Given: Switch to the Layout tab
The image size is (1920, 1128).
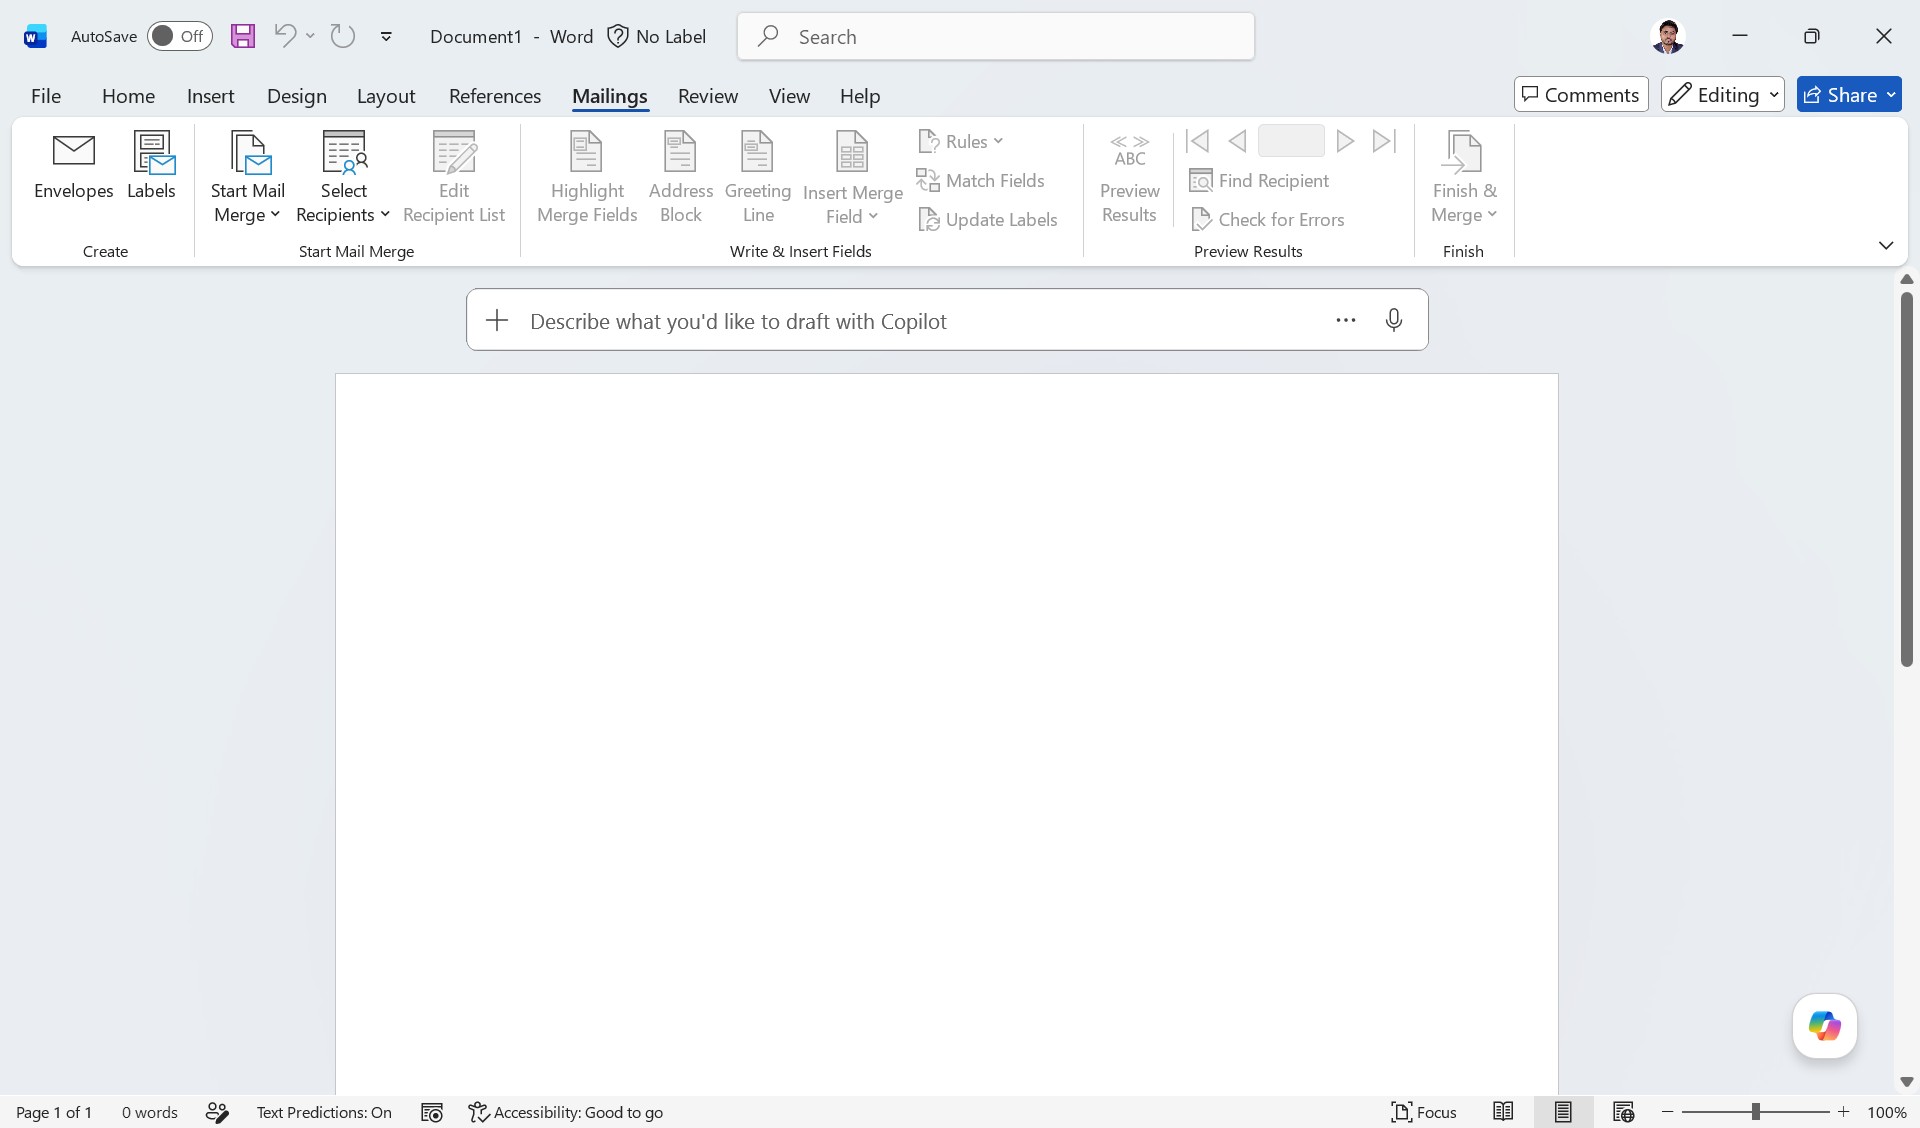Looking at the screenshot, I should tap(386, 95).
